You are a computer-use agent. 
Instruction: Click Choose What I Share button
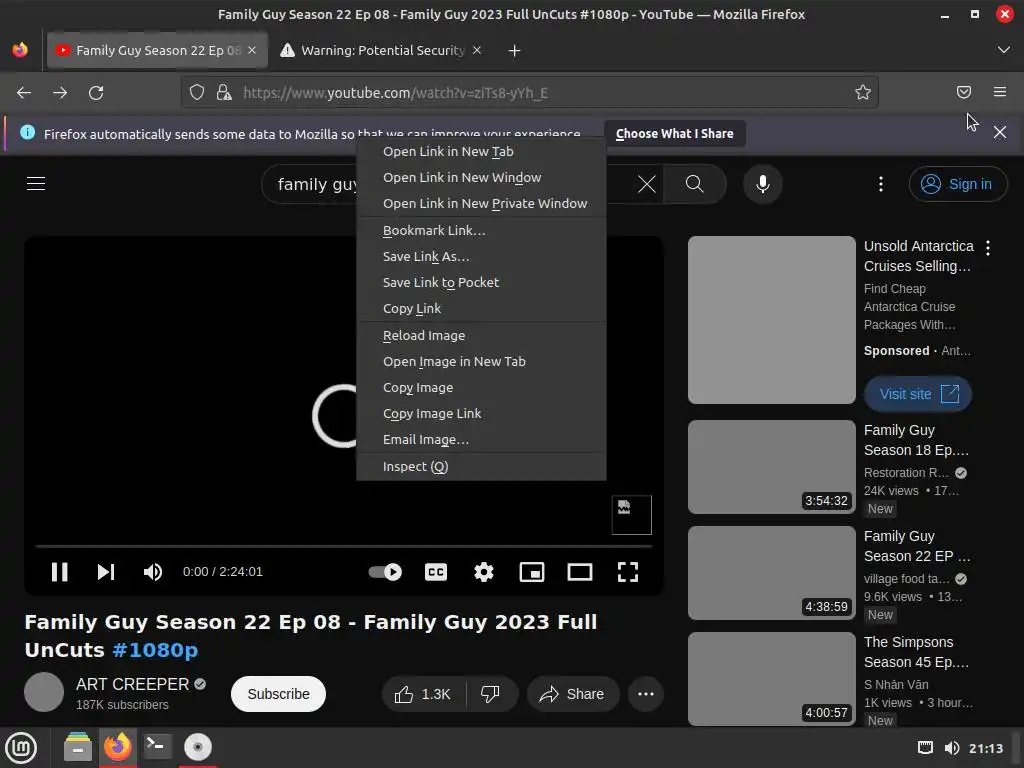coord(675,134)
